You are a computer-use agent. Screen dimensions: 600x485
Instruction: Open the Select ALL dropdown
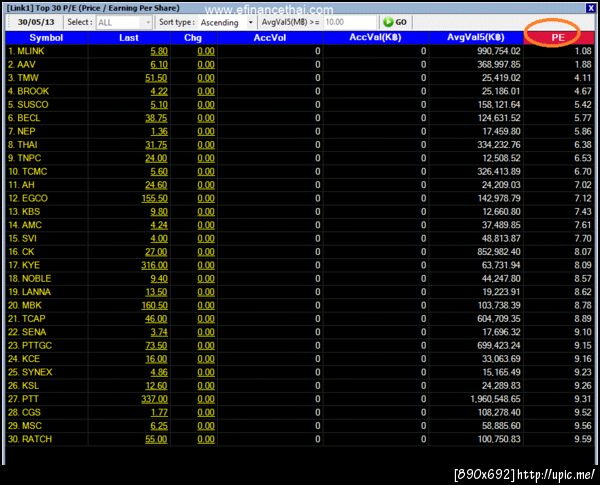(124, 22)
